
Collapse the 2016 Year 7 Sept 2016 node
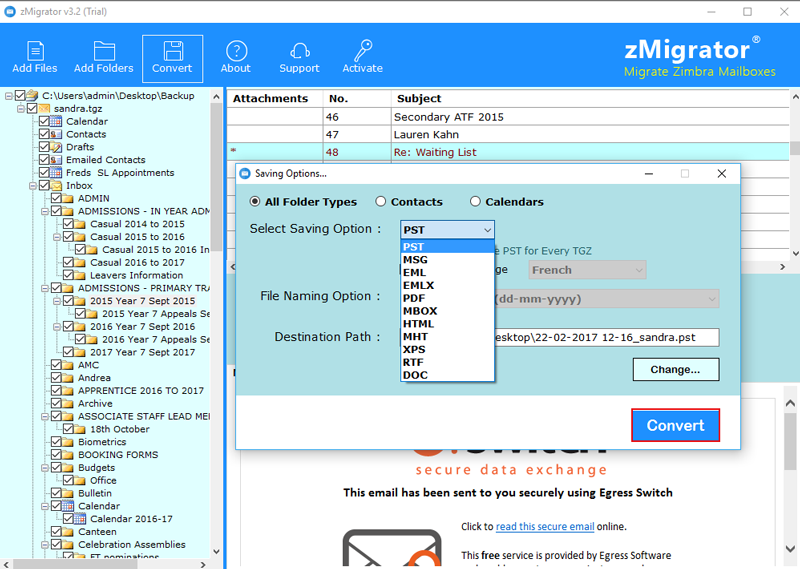(57, 327)
